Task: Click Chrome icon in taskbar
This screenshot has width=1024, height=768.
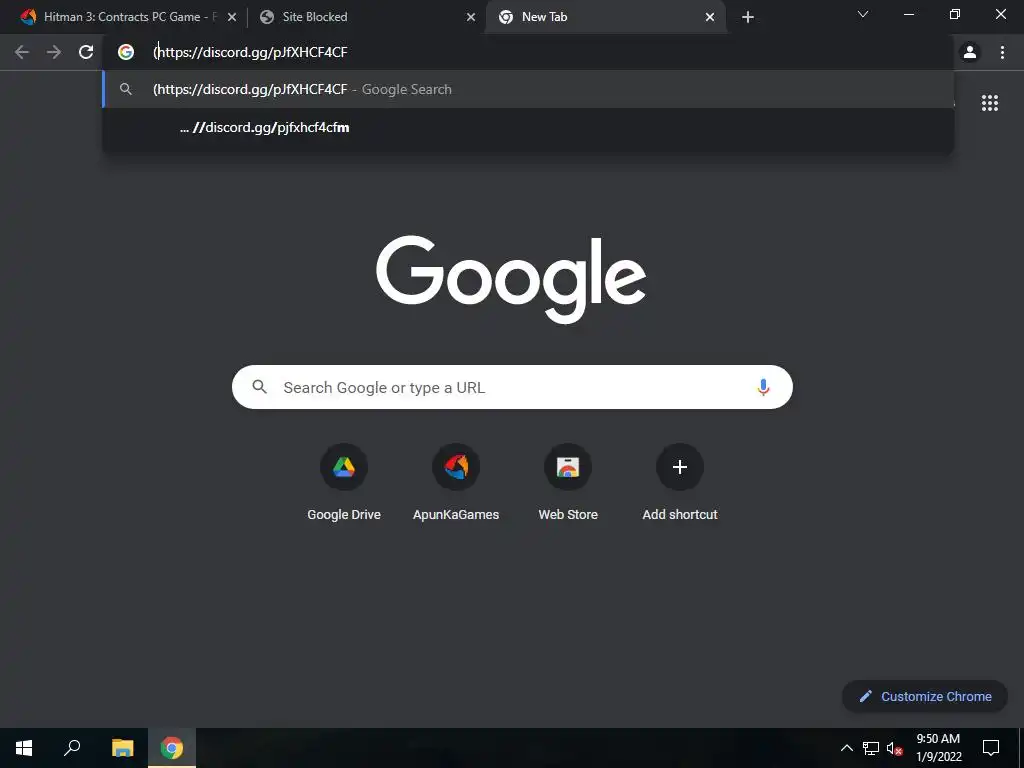Action: point(172,748)
